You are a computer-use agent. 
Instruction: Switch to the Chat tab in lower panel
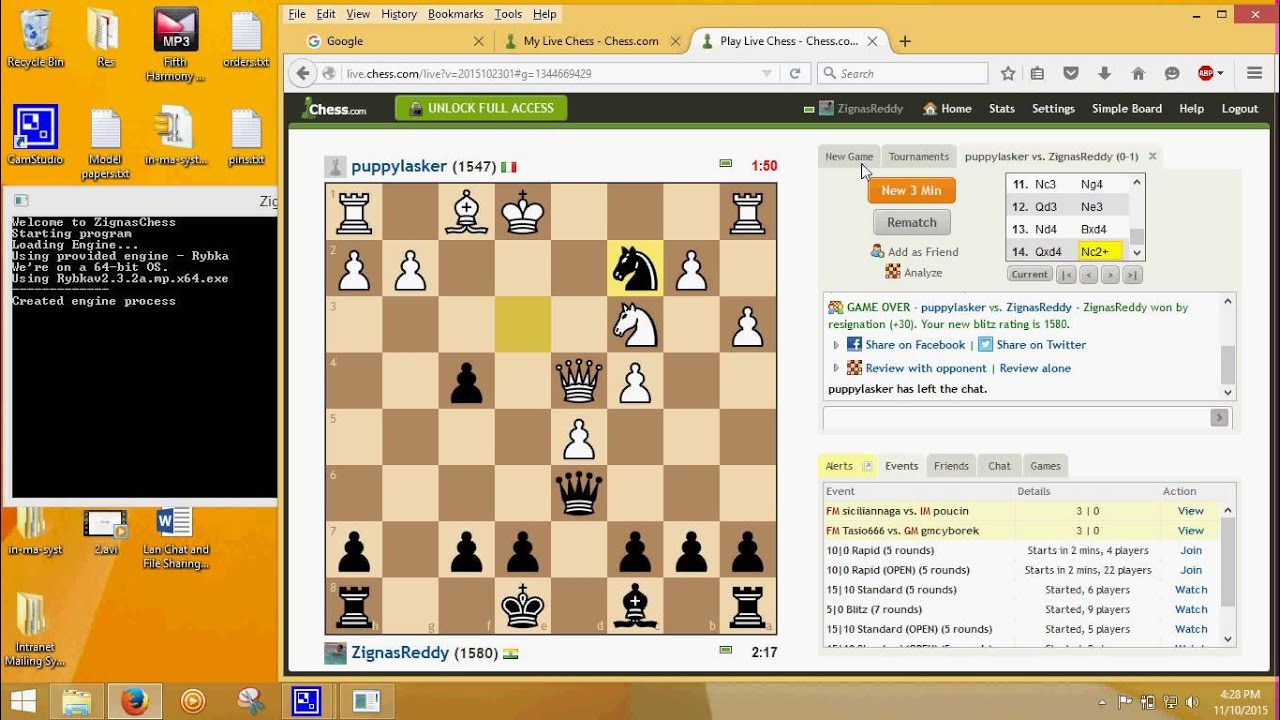999,466
